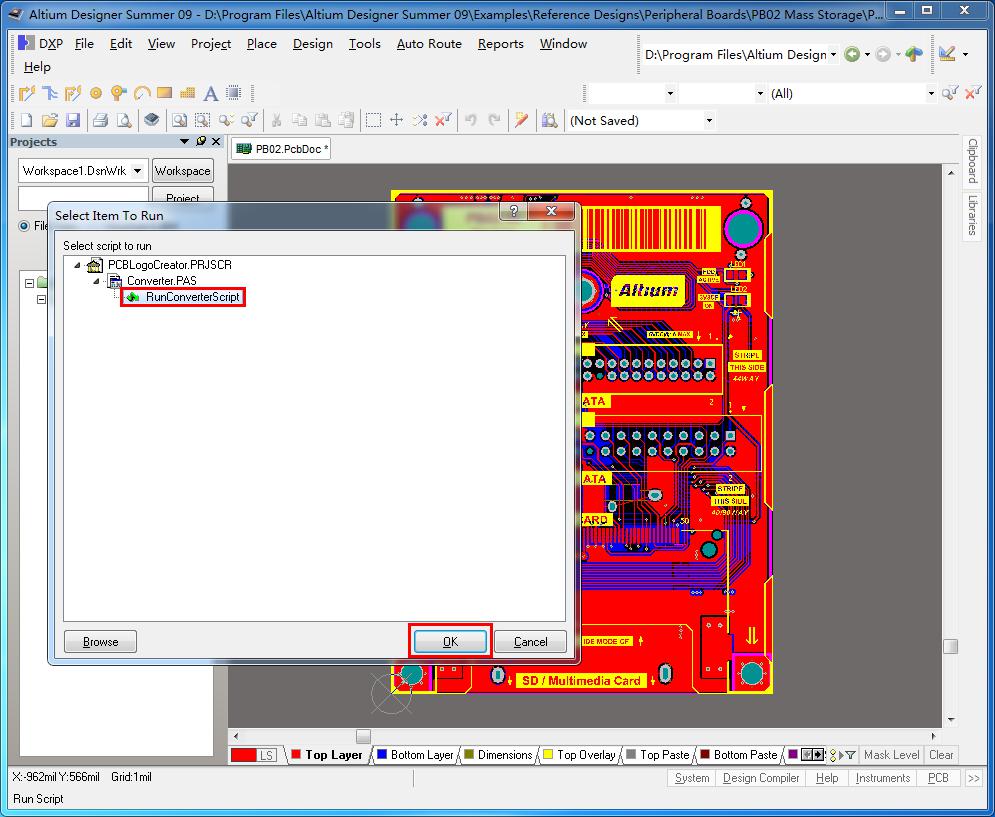Select interactive routing tool
Viewport: 995px width, 817px height.
[x=27, y=93]
